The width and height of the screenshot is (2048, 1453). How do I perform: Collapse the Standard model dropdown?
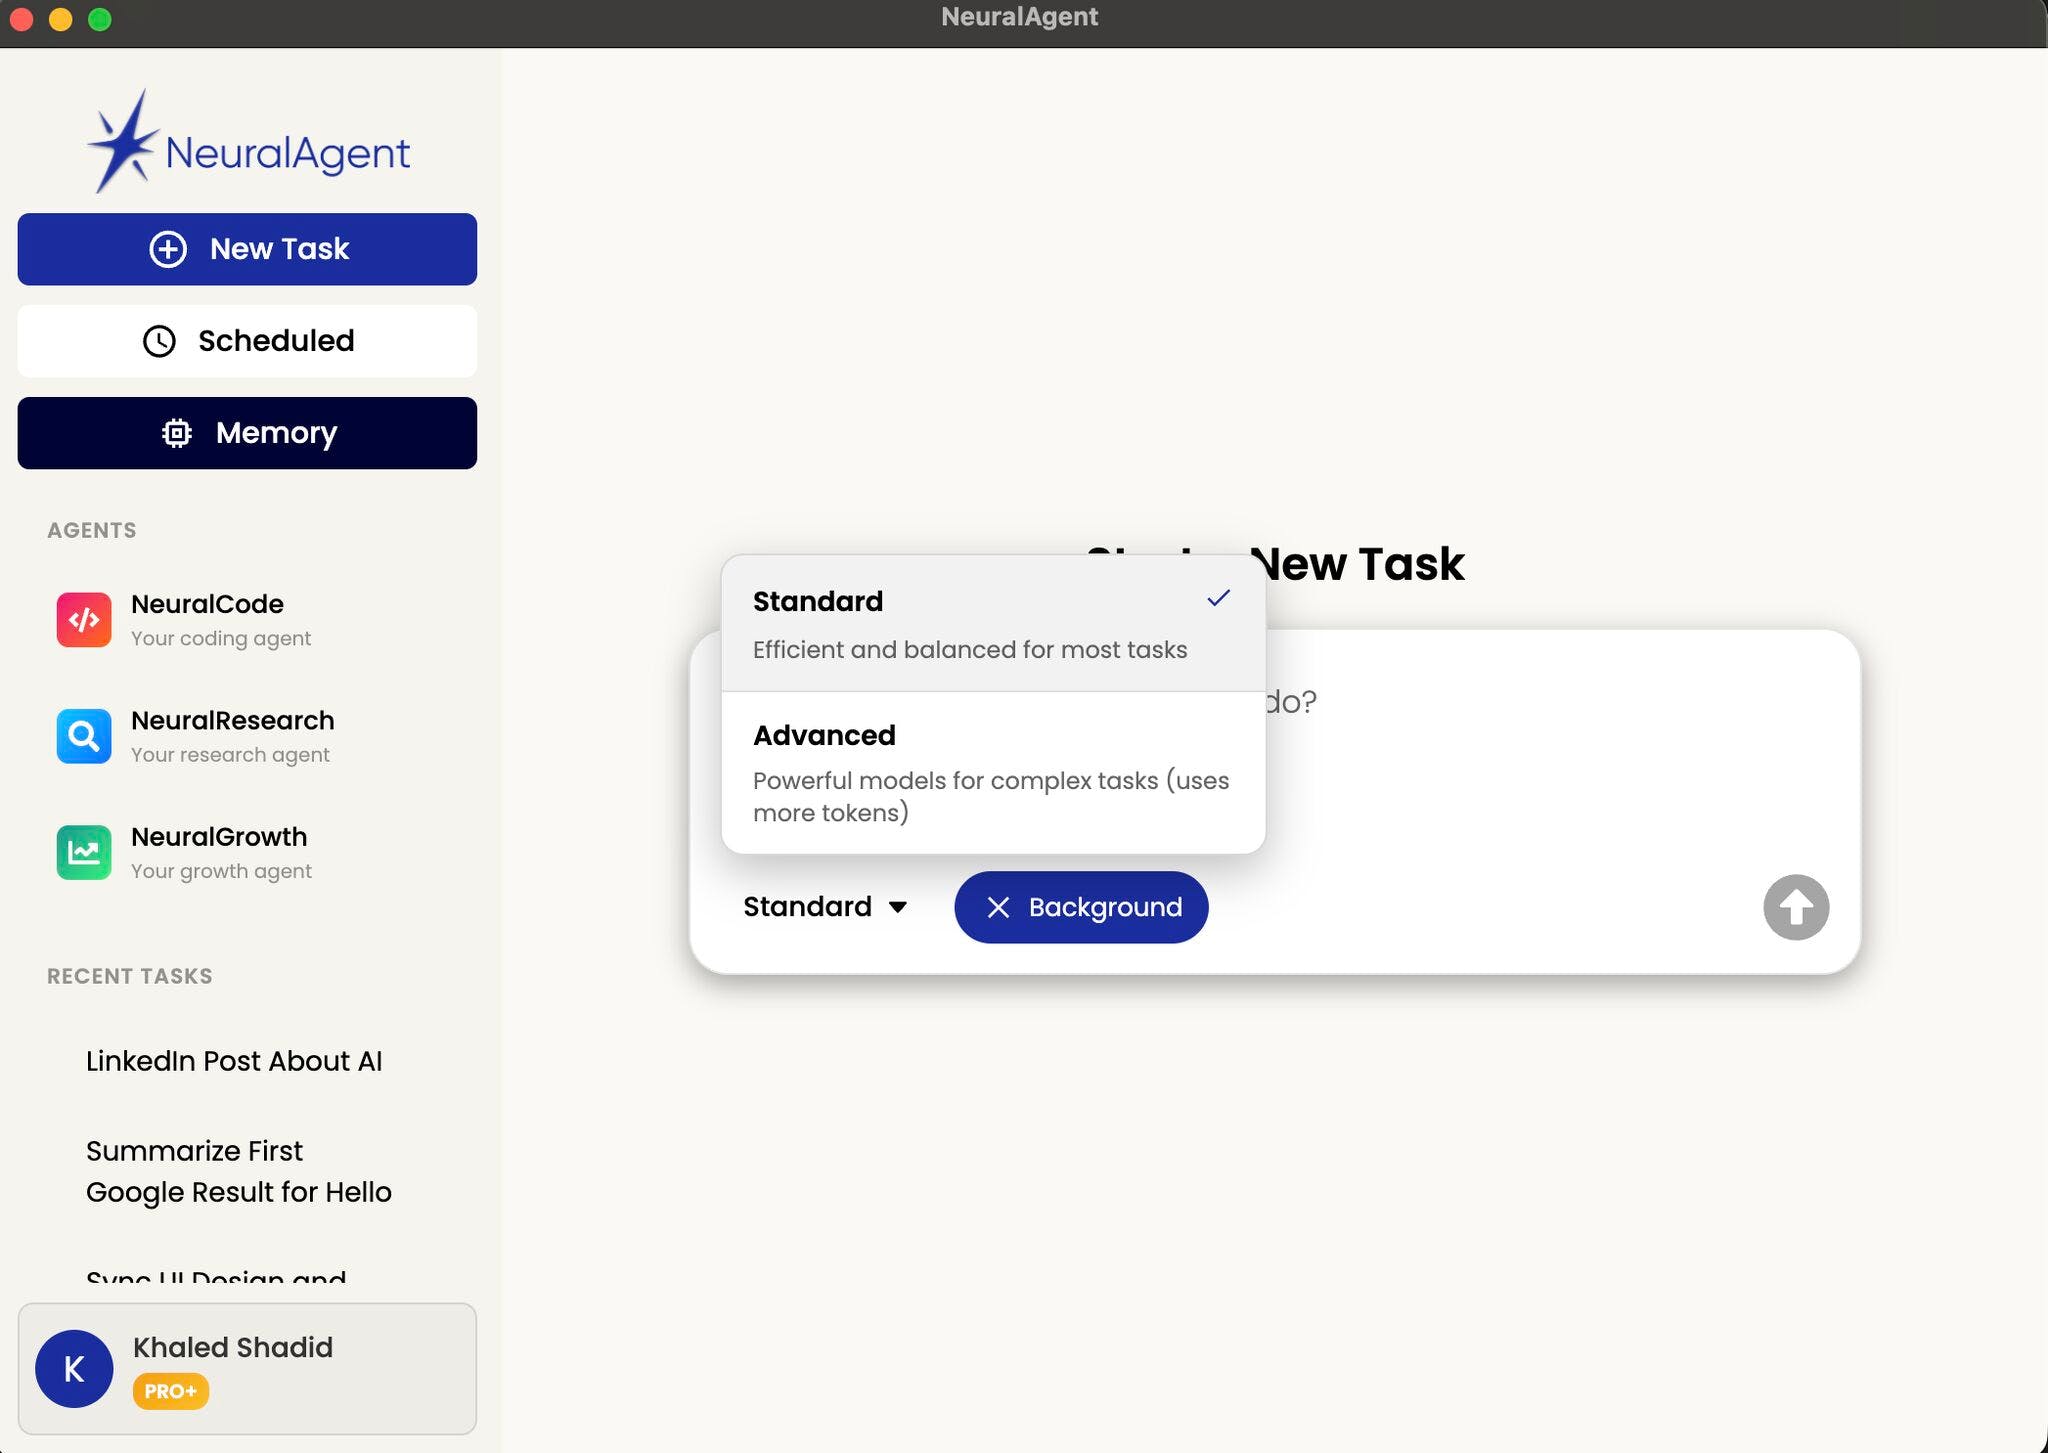click(808, 907)
